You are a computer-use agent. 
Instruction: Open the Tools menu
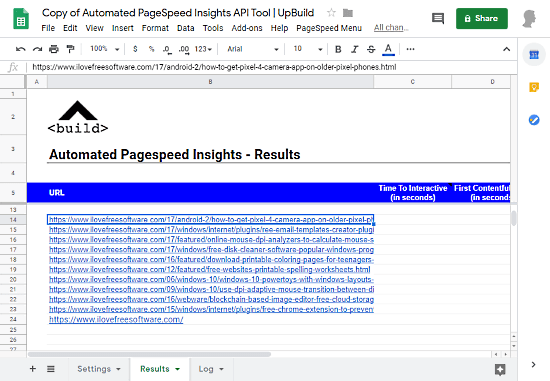coord(213,28)
